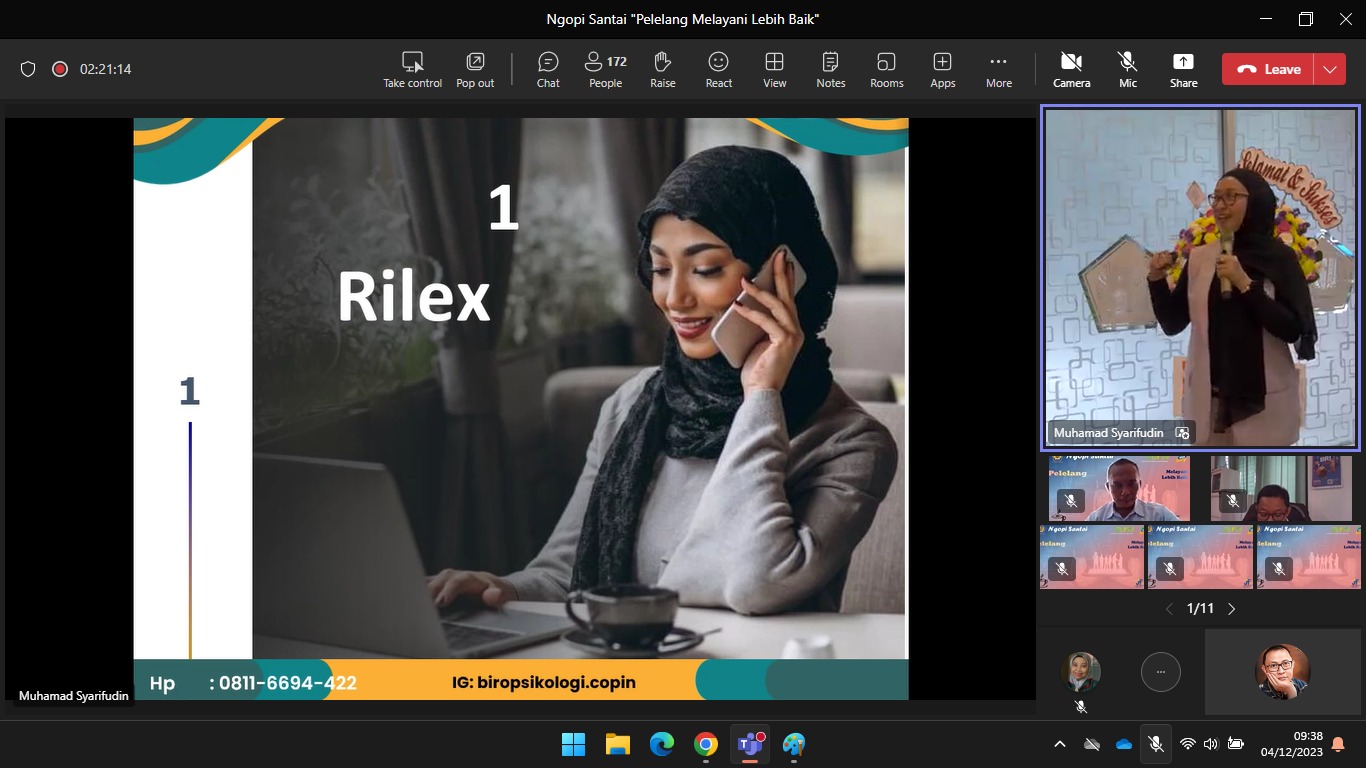
Task: Unmute the Mic in the toolbar
Action: point(1128,69)
